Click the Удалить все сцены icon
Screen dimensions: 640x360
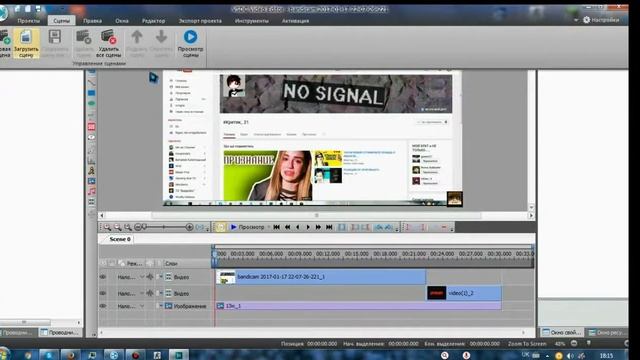click(x=109, y=37)
